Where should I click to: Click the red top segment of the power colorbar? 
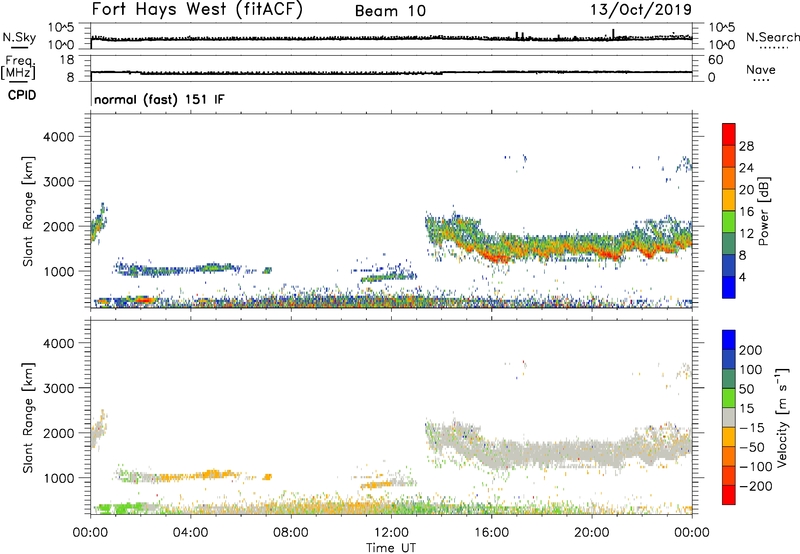tap(729, 135)
